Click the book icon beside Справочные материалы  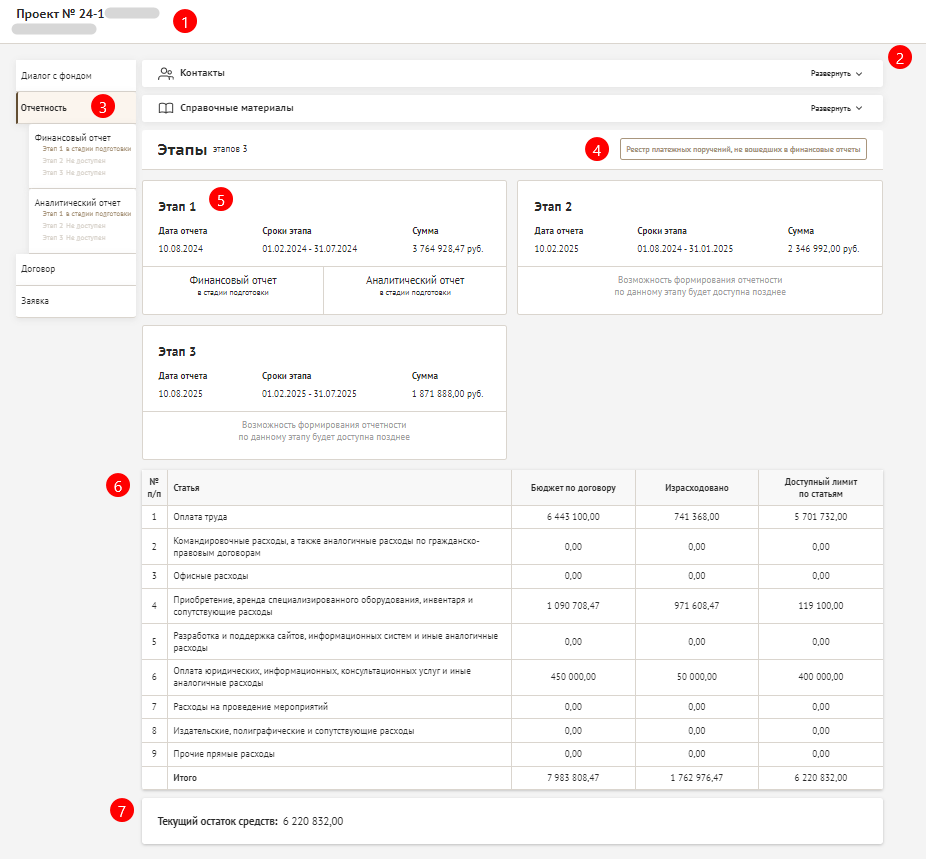[x=166, y=108]
